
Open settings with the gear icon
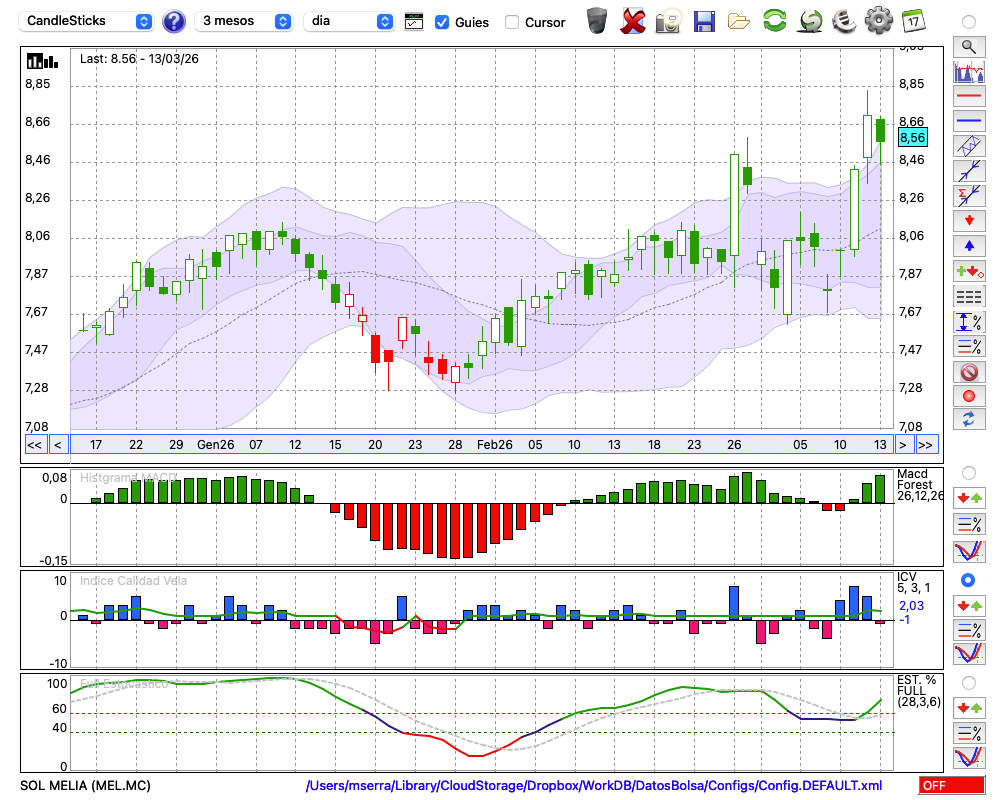tap(878, 20)
